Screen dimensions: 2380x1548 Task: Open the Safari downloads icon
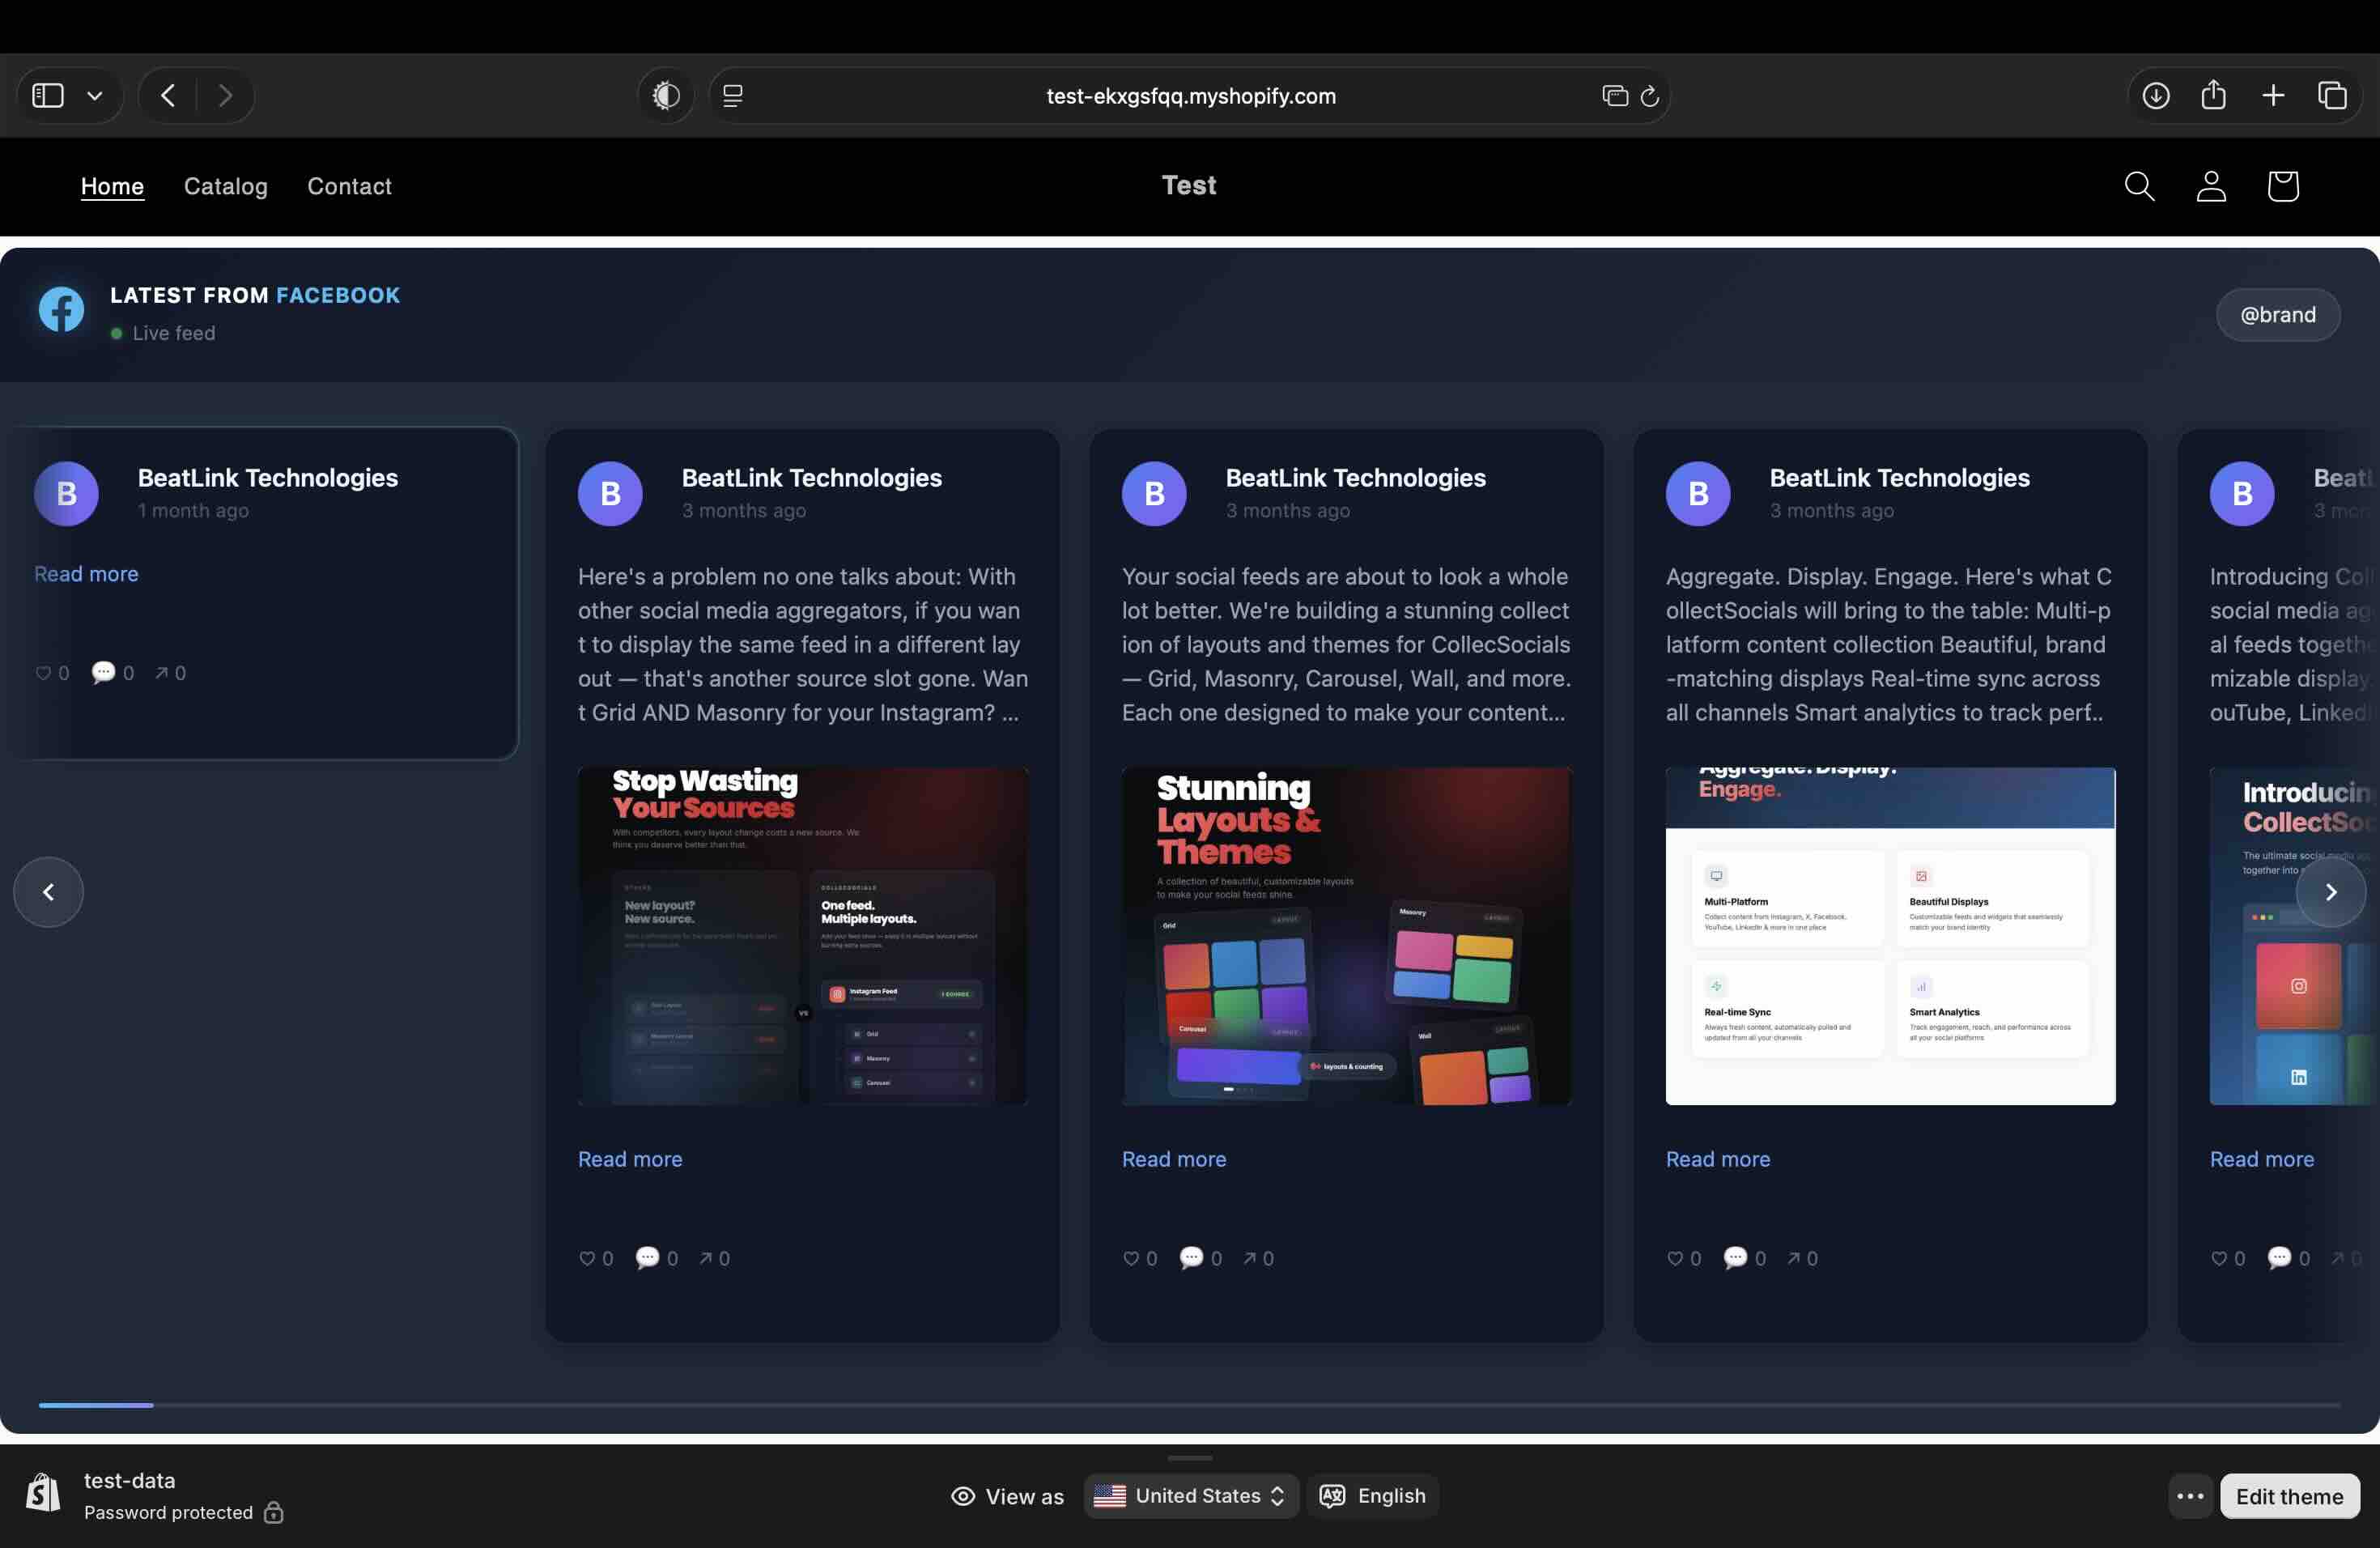click(x=2156, y=96)
